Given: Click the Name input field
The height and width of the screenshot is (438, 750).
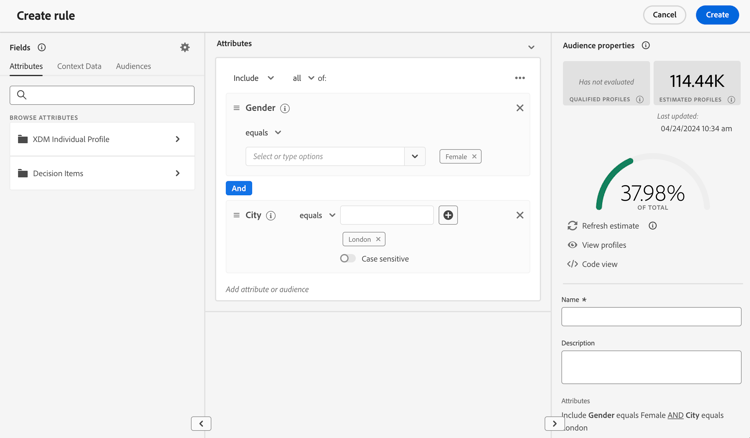Looking at the screenshot, I should pyautogui.click(x=651, y=317).
